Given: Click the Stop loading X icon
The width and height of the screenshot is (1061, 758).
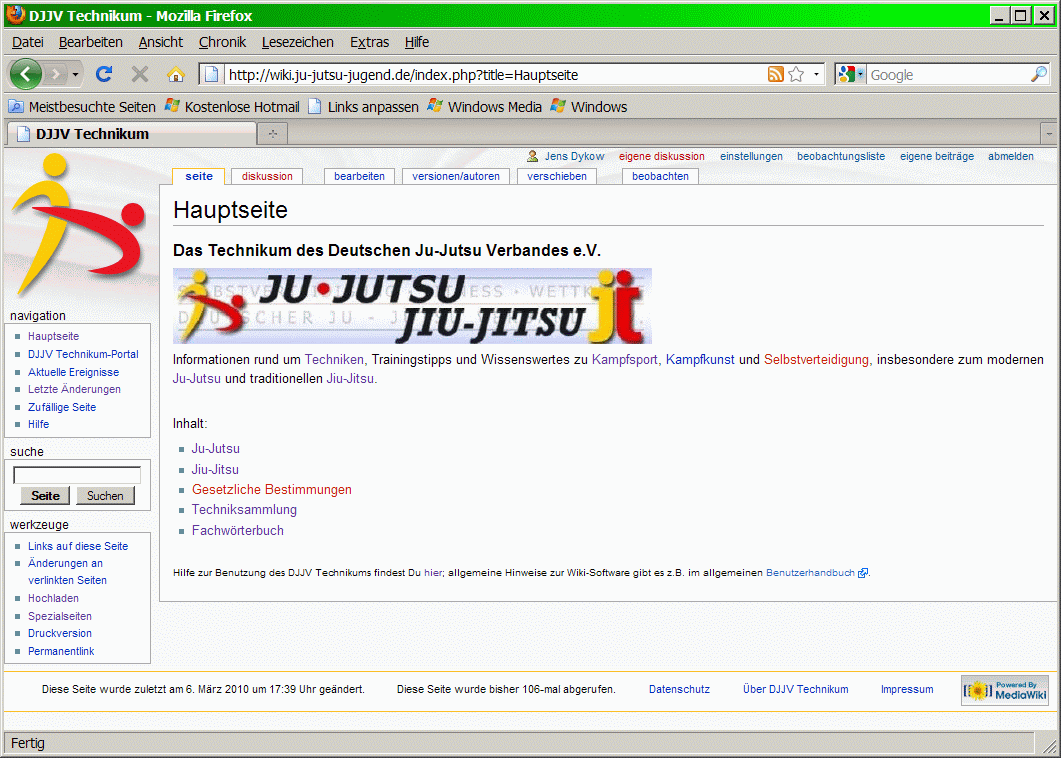Looking at the screenshot, I should tap(140, 74).
